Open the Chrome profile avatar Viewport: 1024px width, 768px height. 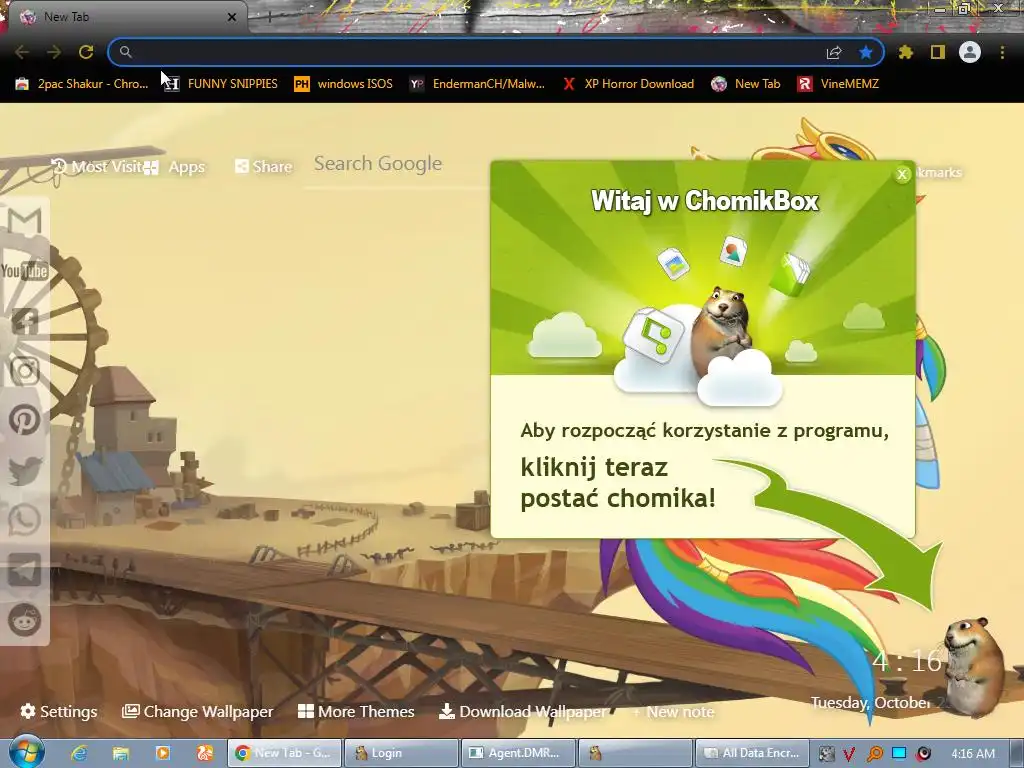[970, 52]
